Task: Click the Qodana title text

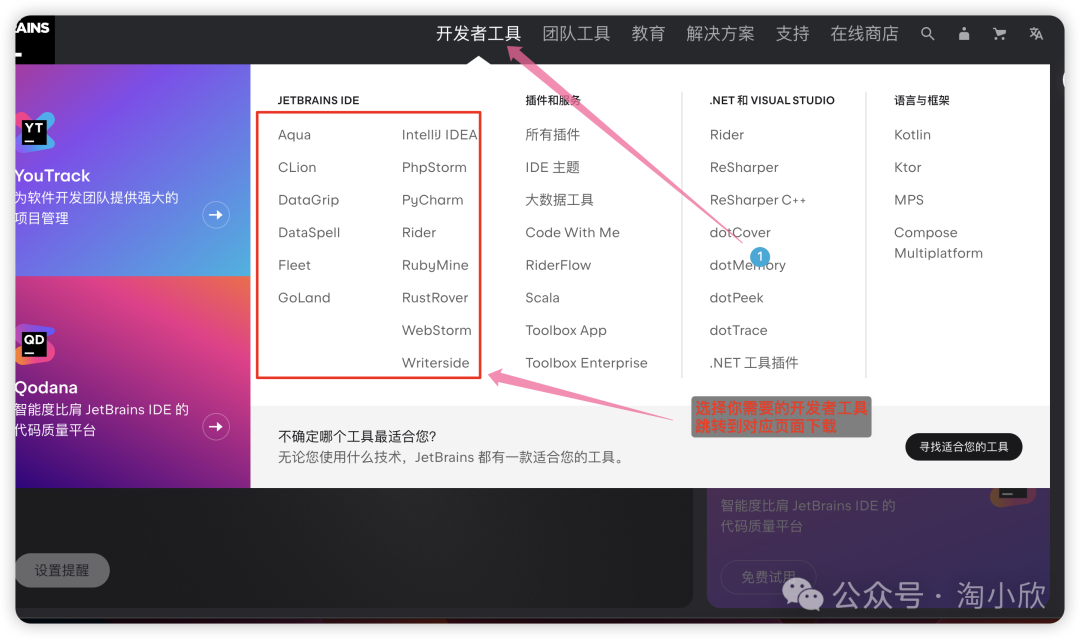Action: 46,388
